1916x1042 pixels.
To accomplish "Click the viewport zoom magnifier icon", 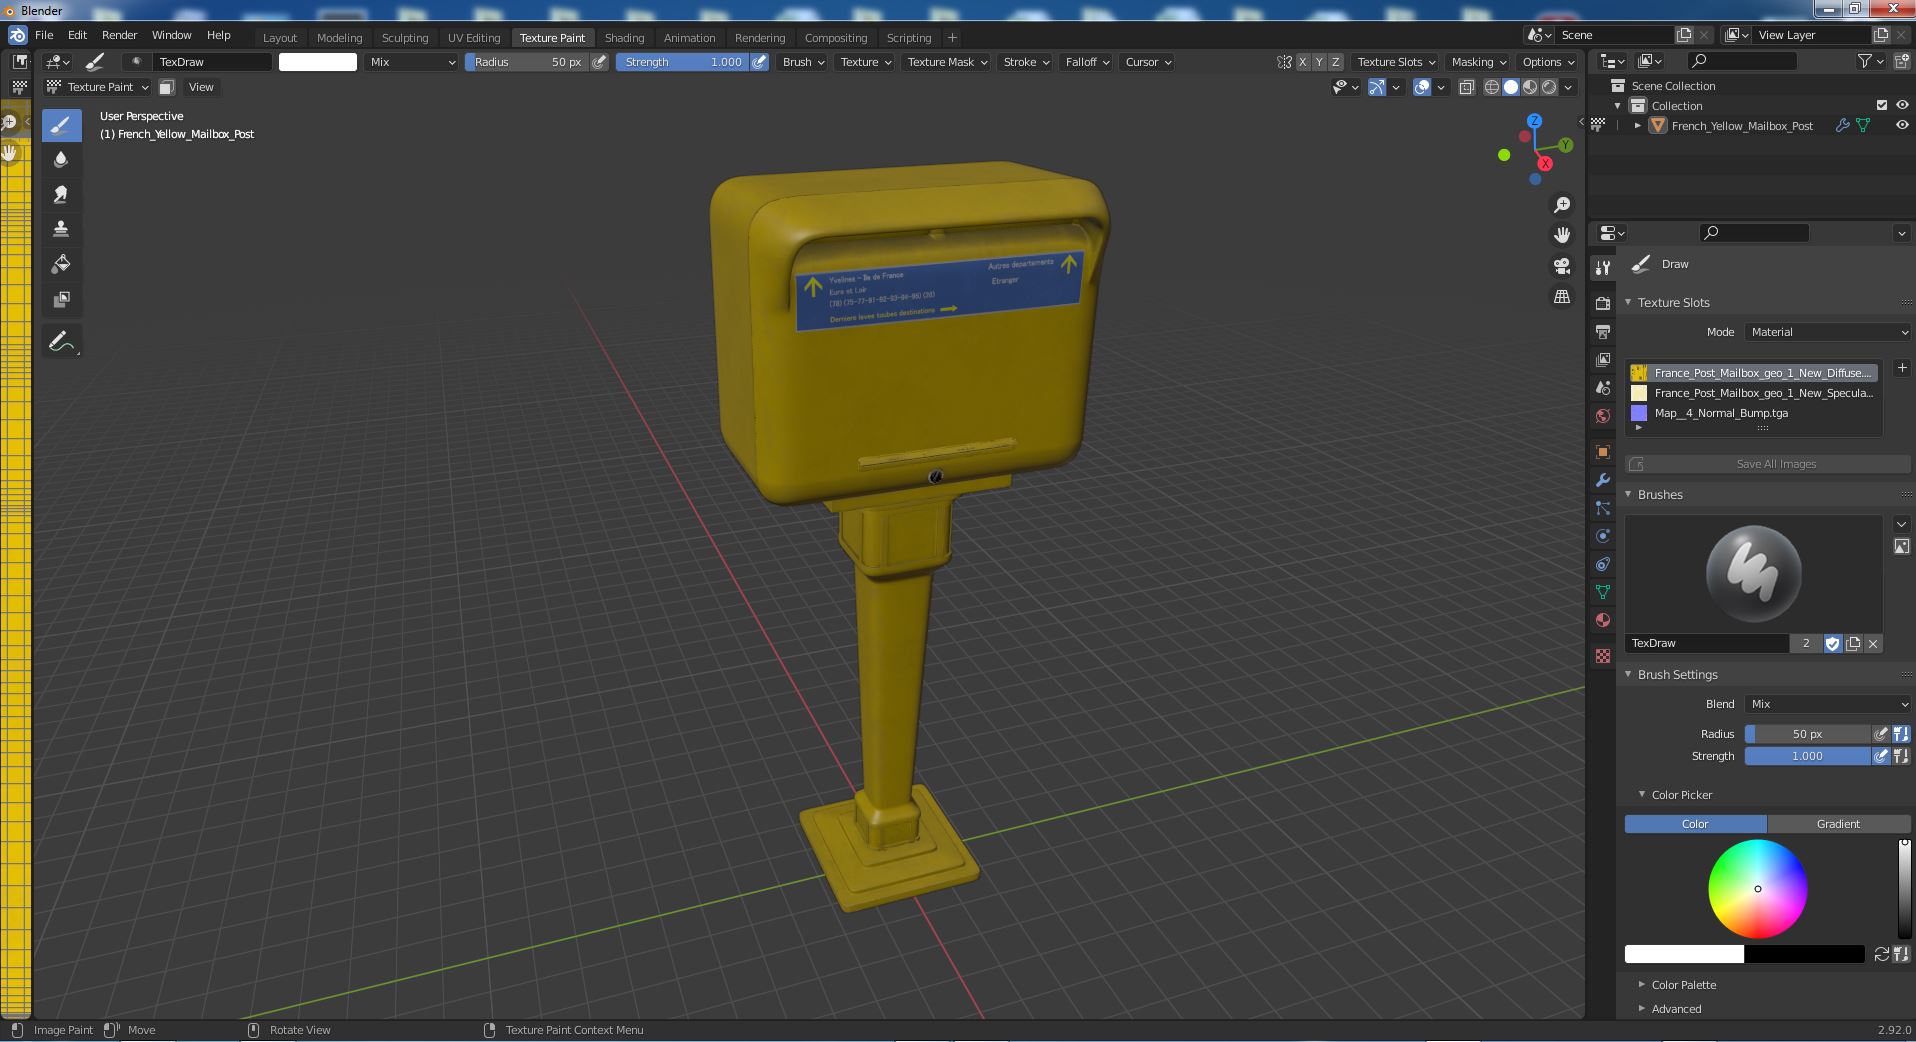I will click(1562, 205).
